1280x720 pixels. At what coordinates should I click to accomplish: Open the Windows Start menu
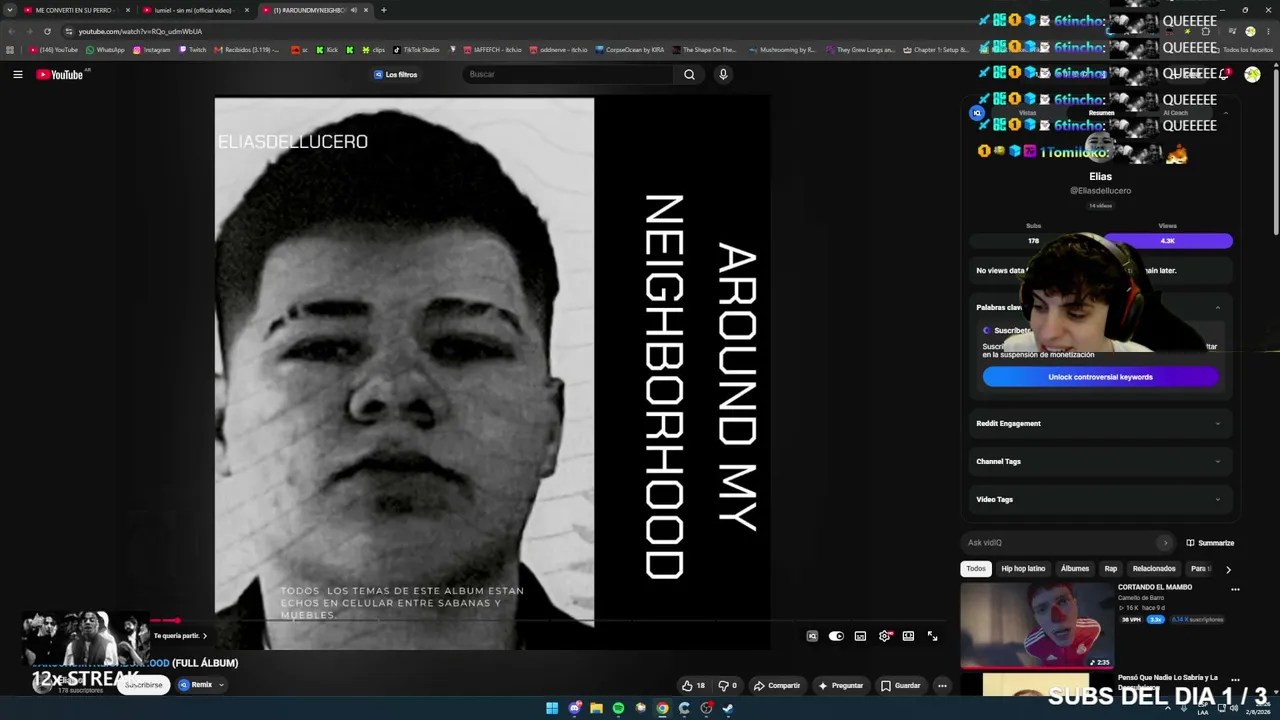[552, 708]
